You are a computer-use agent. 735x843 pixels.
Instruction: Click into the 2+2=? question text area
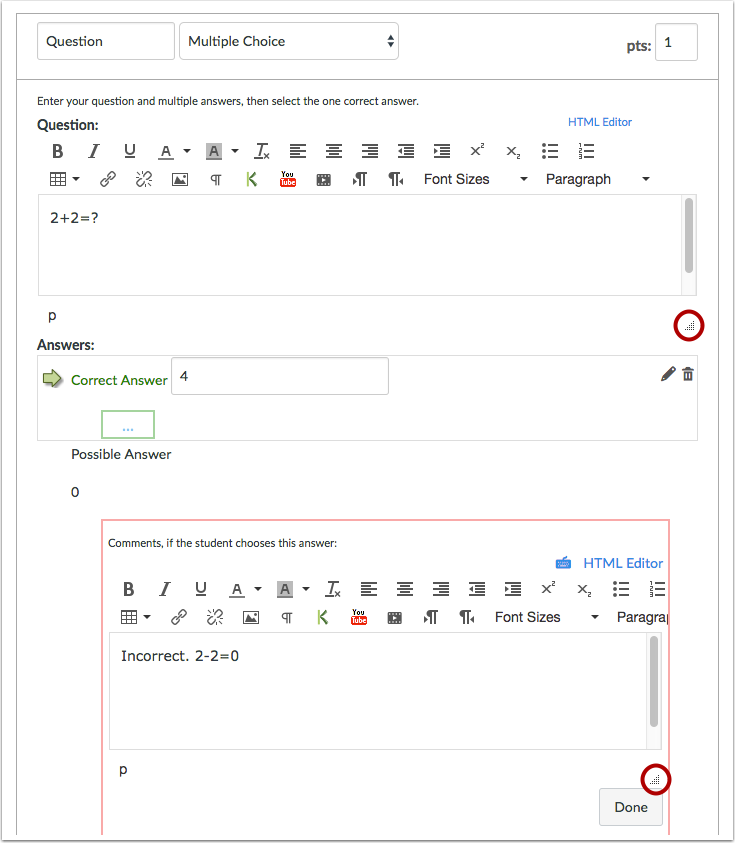tap(360, 245)
